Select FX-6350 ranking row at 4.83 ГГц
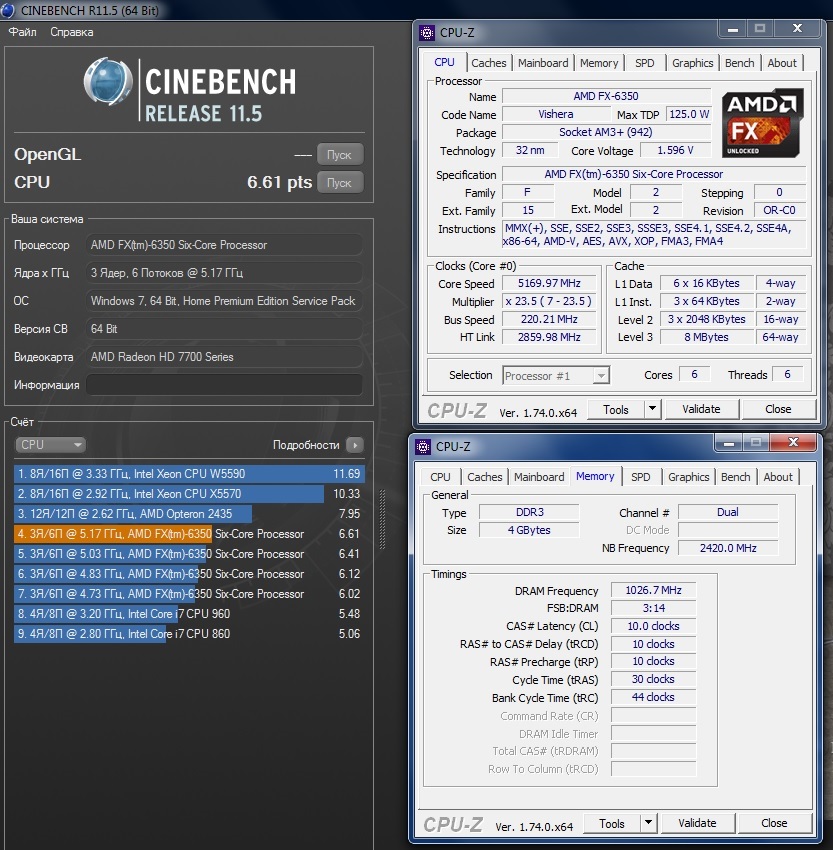The height and width of the screenshot is (850, 833). tap(189, 574)
